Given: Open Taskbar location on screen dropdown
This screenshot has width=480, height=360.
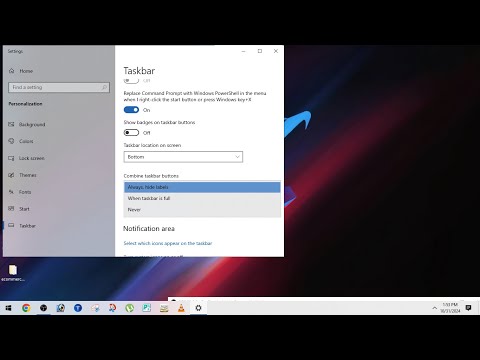Looking at the screenshot, I should pos(183,157).
